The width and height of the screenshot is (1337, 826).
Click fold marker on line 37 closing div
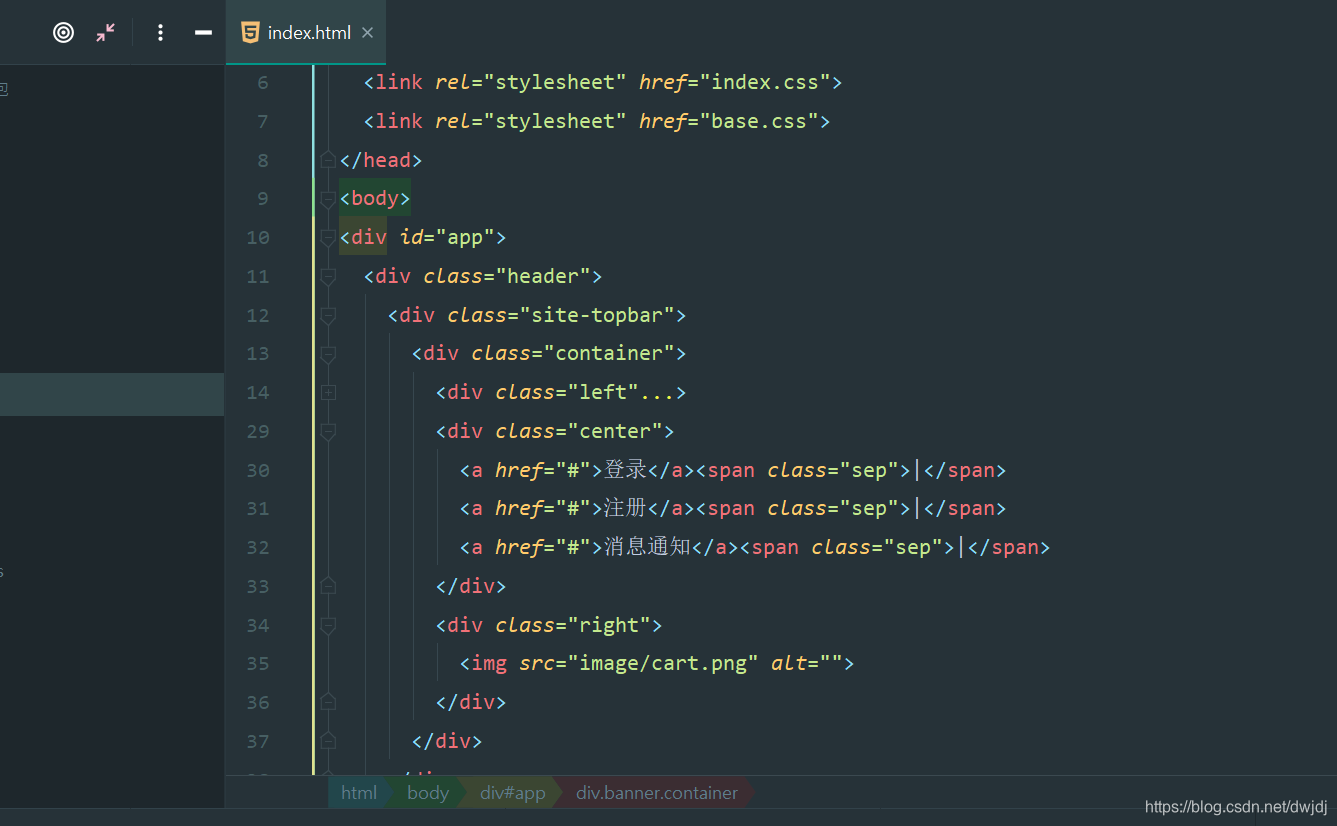click(x=328, y=741)
